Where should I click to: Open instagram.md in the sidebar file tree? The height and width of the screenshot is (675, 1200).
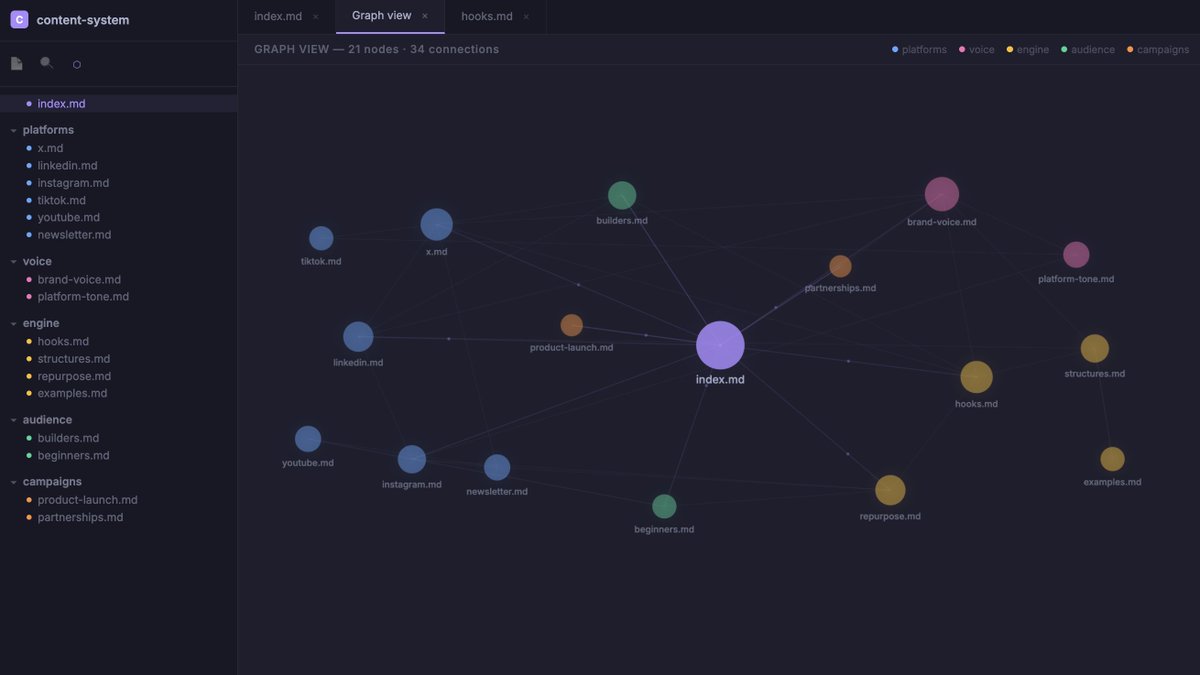tap(118, 183)
